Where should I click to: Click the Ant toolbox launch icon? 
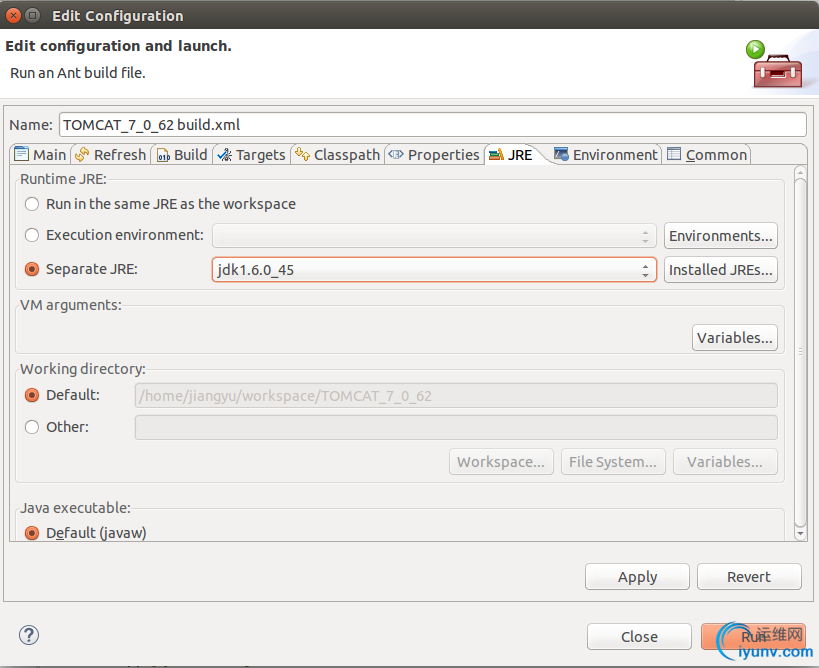[x=776, y=66]
